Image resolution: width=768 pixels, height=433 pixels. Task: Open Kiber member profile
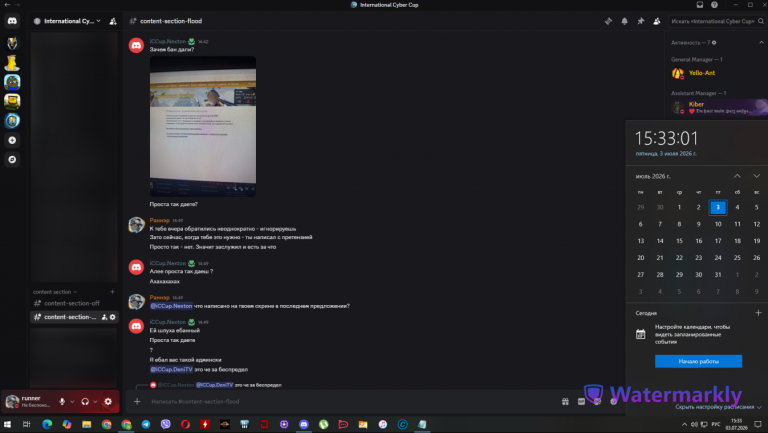coord(716,107)
